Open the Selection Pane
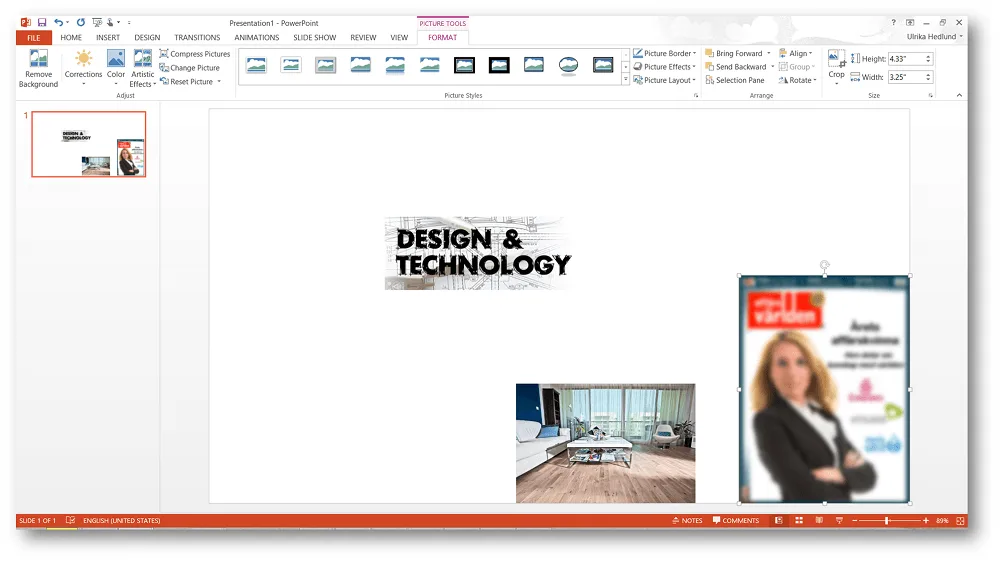Image resolution: width=1000 pixels, height=562 pixels. pyautogui.click(x=735, y=80)
